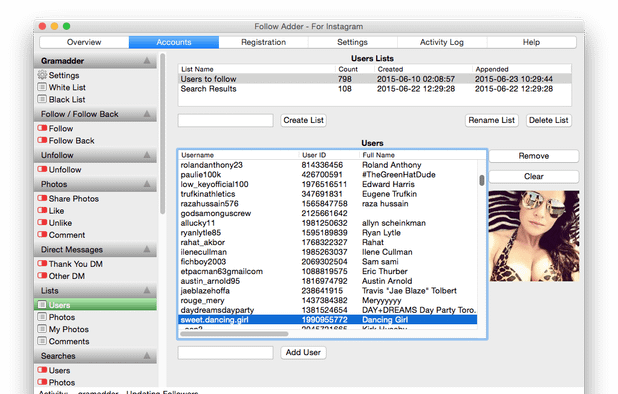Sort lists by the Count column header
The width and height of the screenshot is (618, 394).
coord(354,69)
